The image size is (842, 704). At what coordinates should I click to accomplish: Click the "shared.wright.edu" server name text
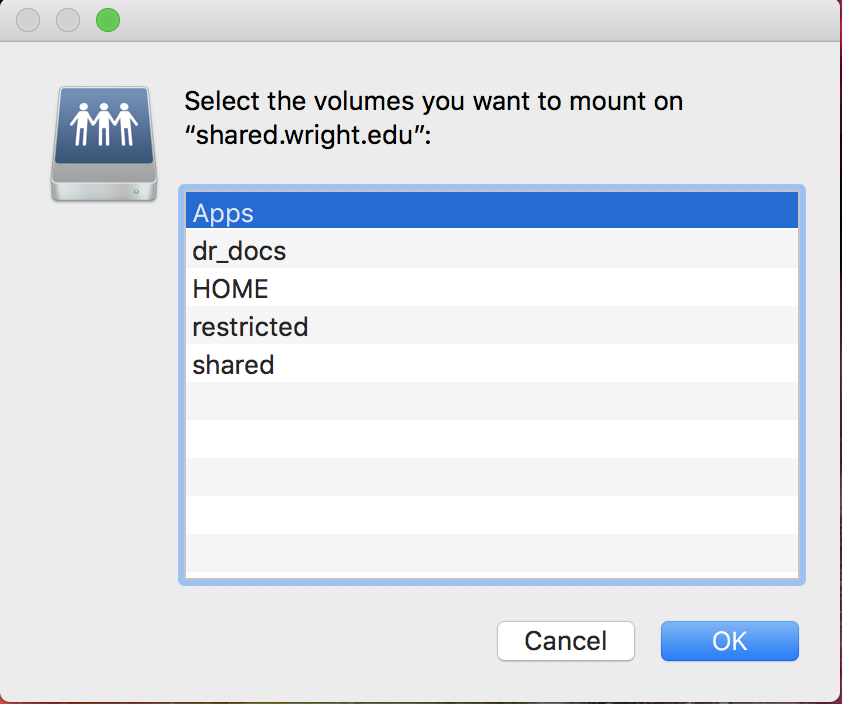coord(306,136)
